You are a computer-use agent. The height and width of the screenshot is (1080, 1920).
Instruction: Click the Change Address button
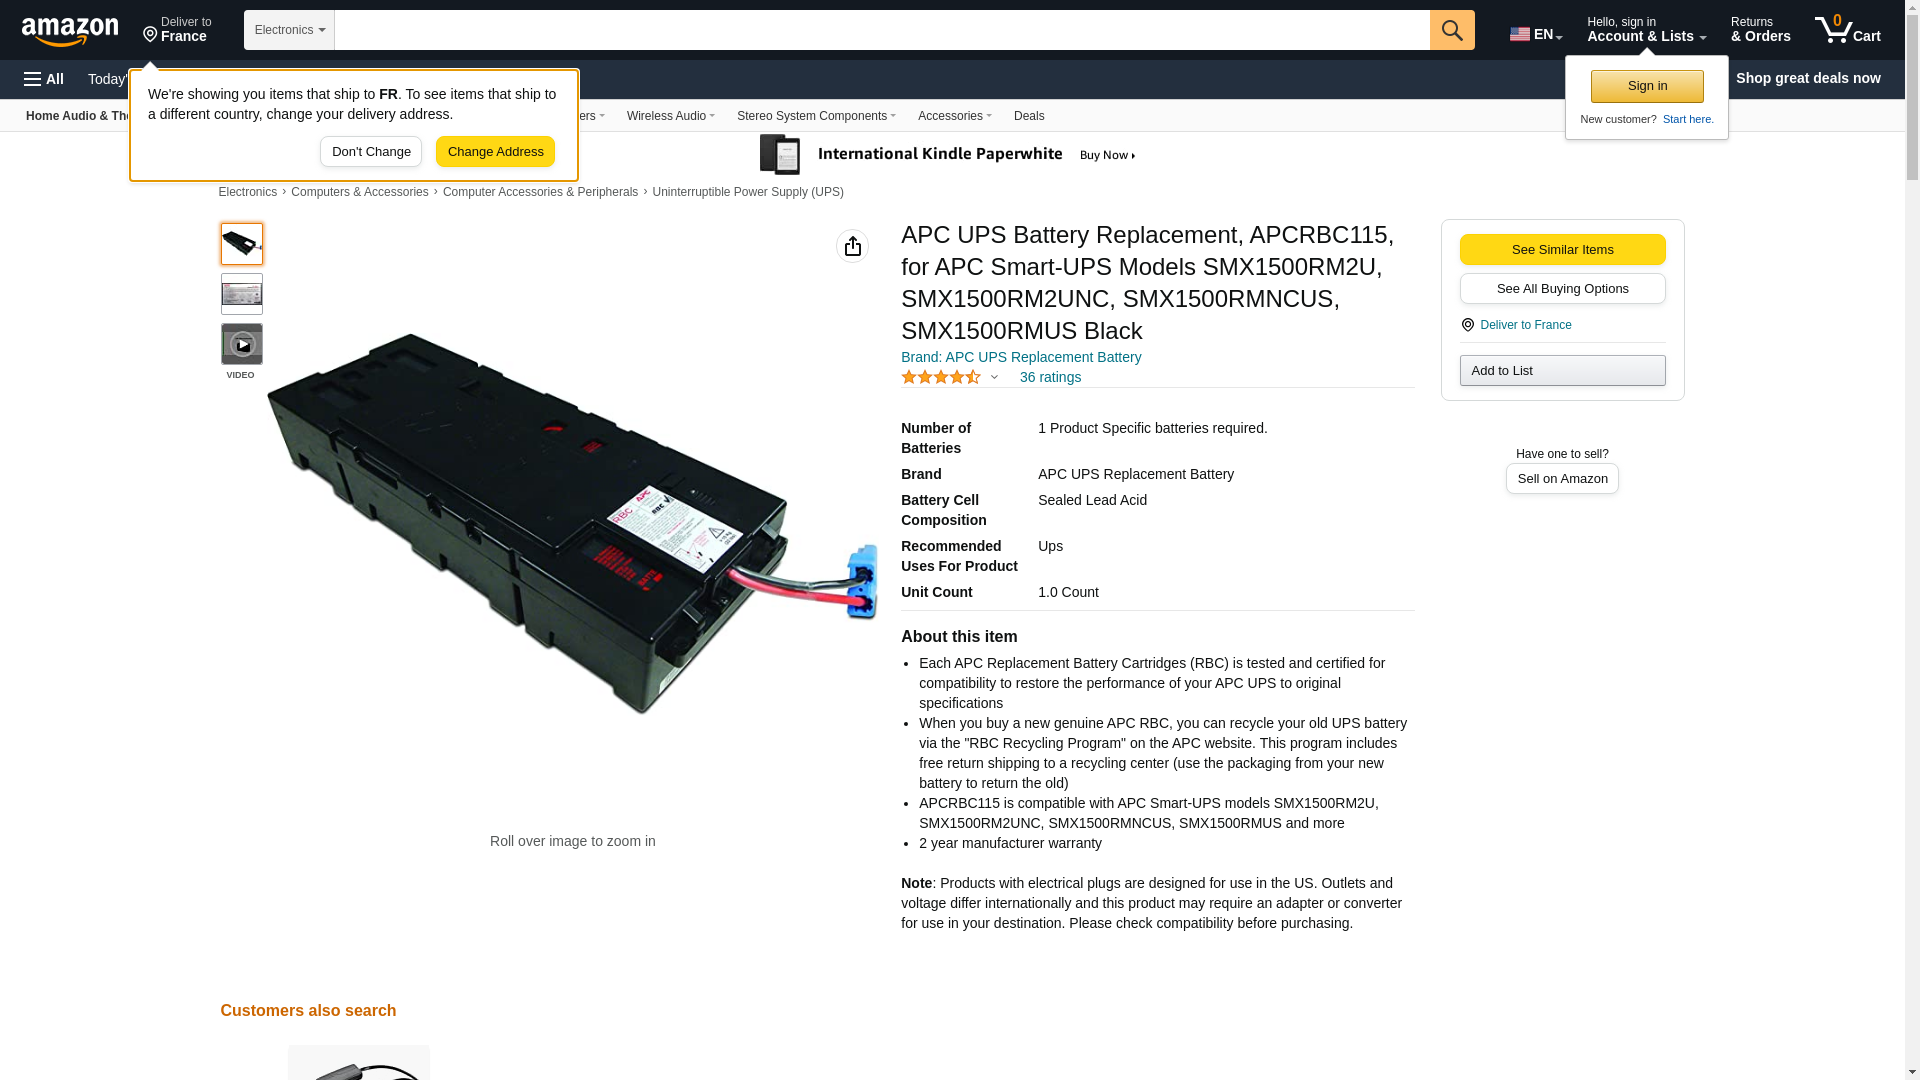tap(495, 152)
